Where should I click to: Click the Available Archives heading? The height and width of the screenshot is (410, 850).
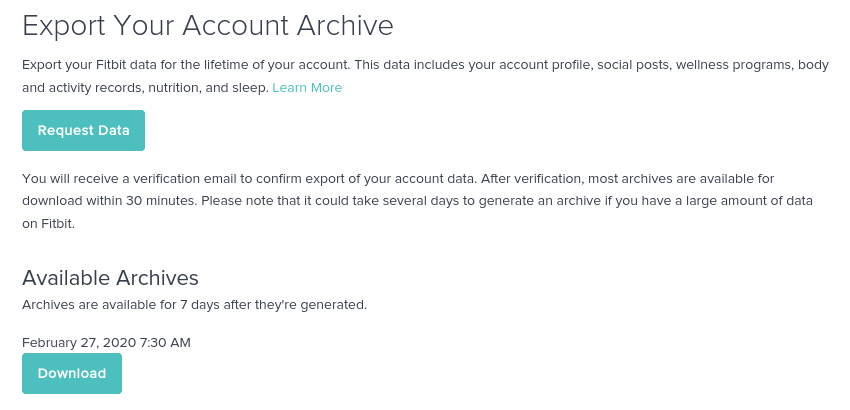click(x=110, y=278)
